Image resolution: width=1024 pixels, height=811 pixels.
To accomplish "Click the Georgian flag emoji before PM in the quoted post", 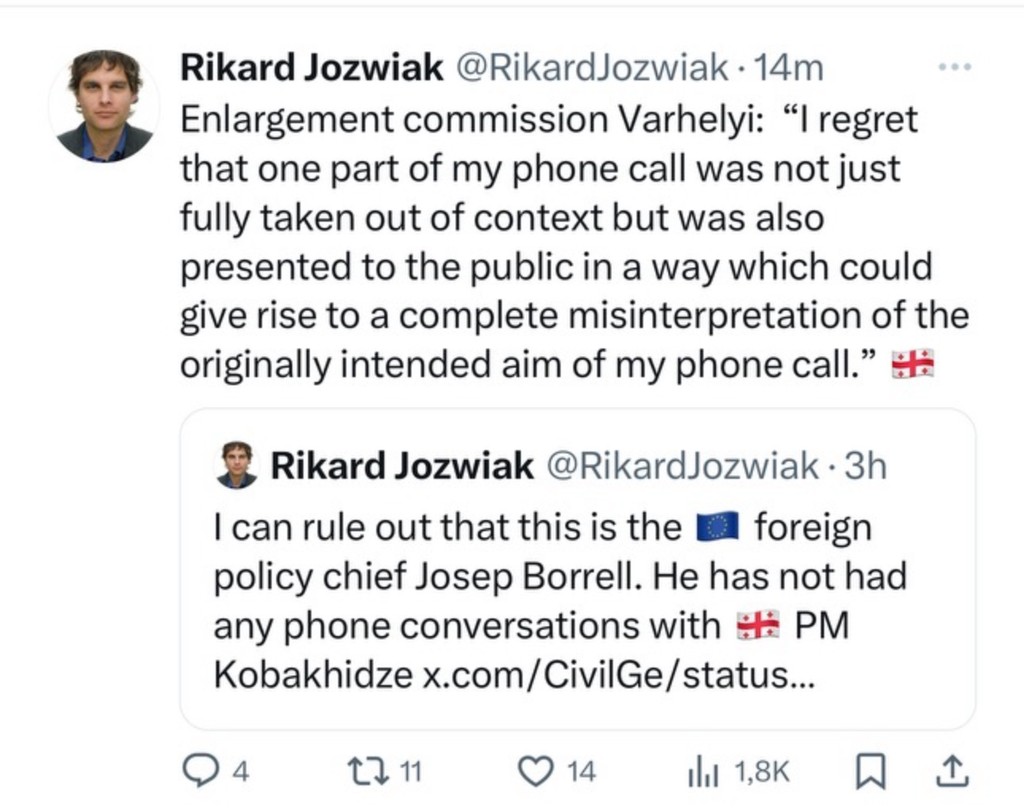I will tap(757, 626).
